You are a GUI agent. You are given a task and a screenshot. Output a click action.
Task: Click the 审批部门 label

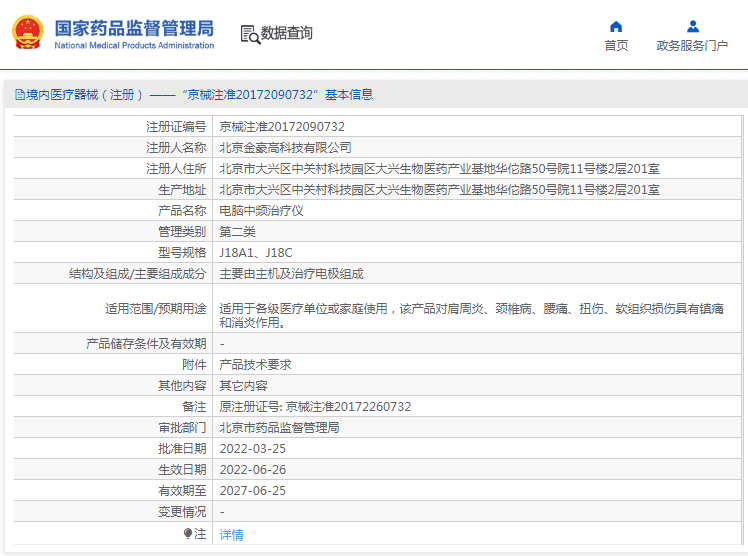(x=182, y=428)
